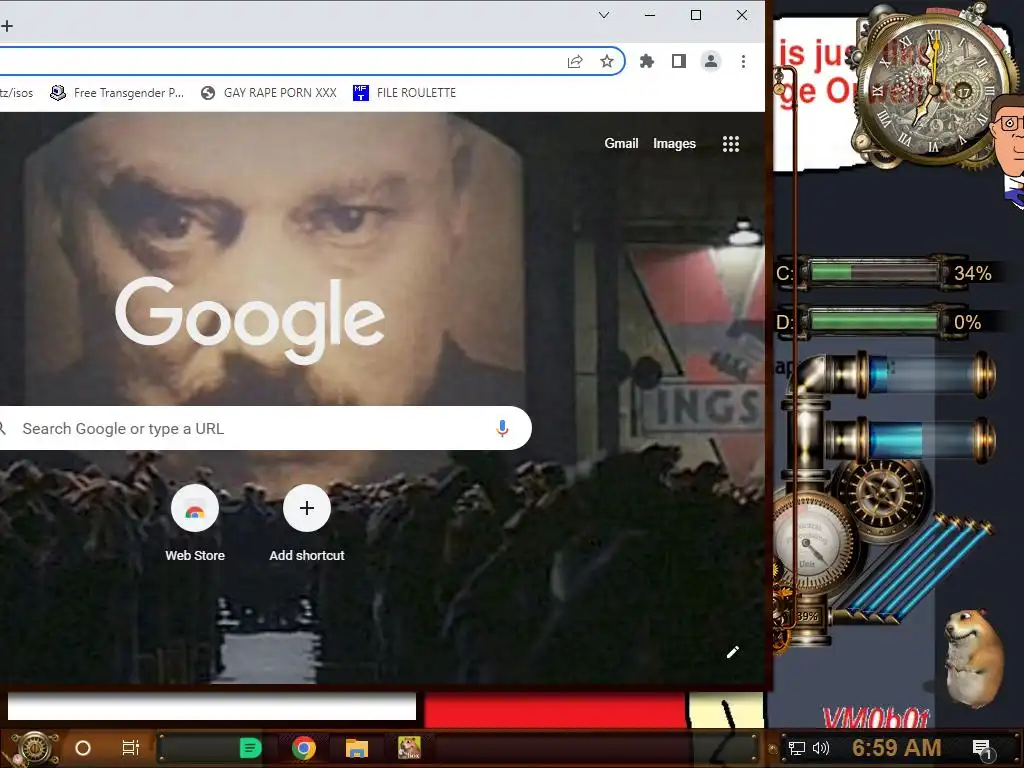Open the Images link on the new tab page

(x=674, y=144)
